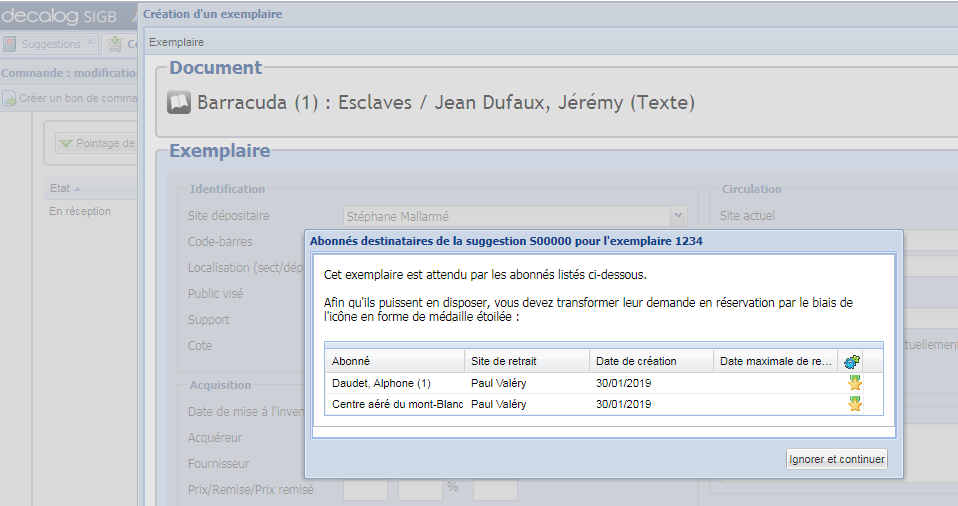Screen dimensions: 958x506
Task: Click the Suggestions tab icon
Action: (9, 44)
